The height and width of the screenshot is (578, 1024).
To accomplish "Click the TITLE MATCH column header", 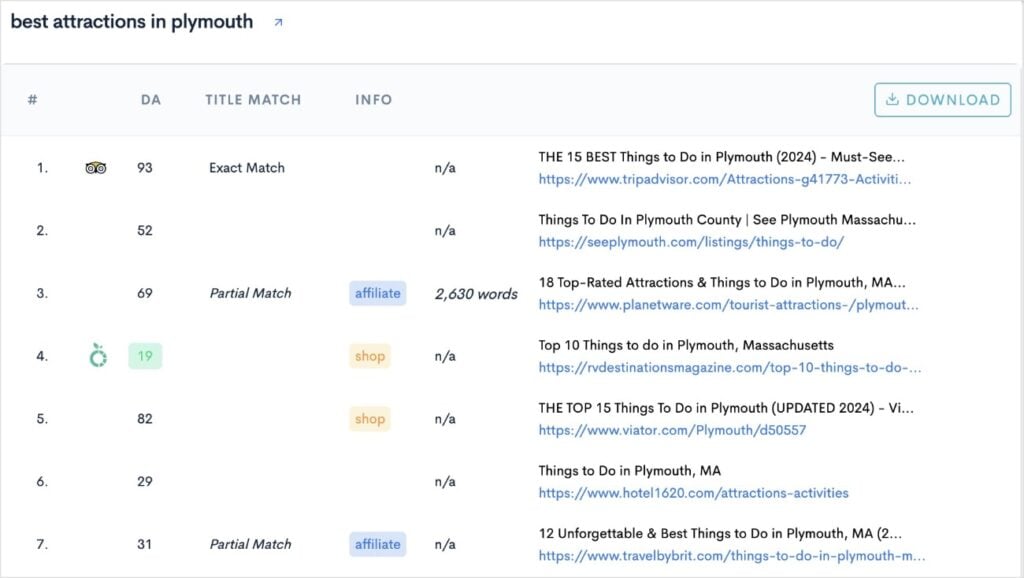I will point(252,99).
